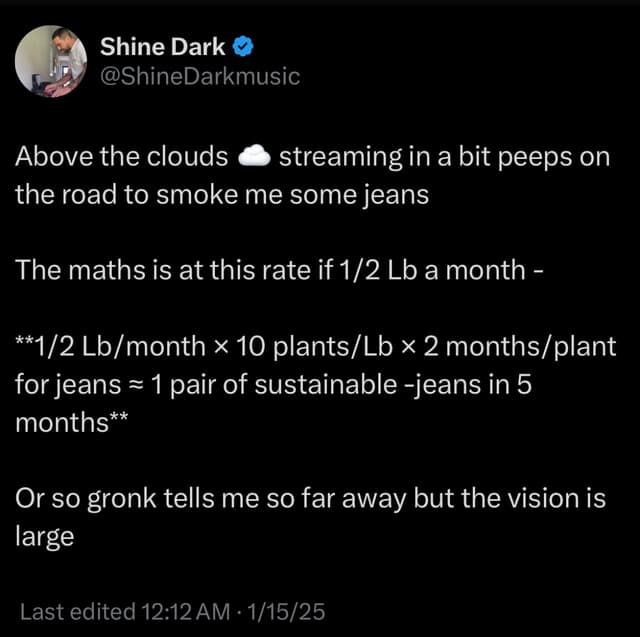Click the 1/15/25 date
Screen dimensions: 640x637
[287, 612]
